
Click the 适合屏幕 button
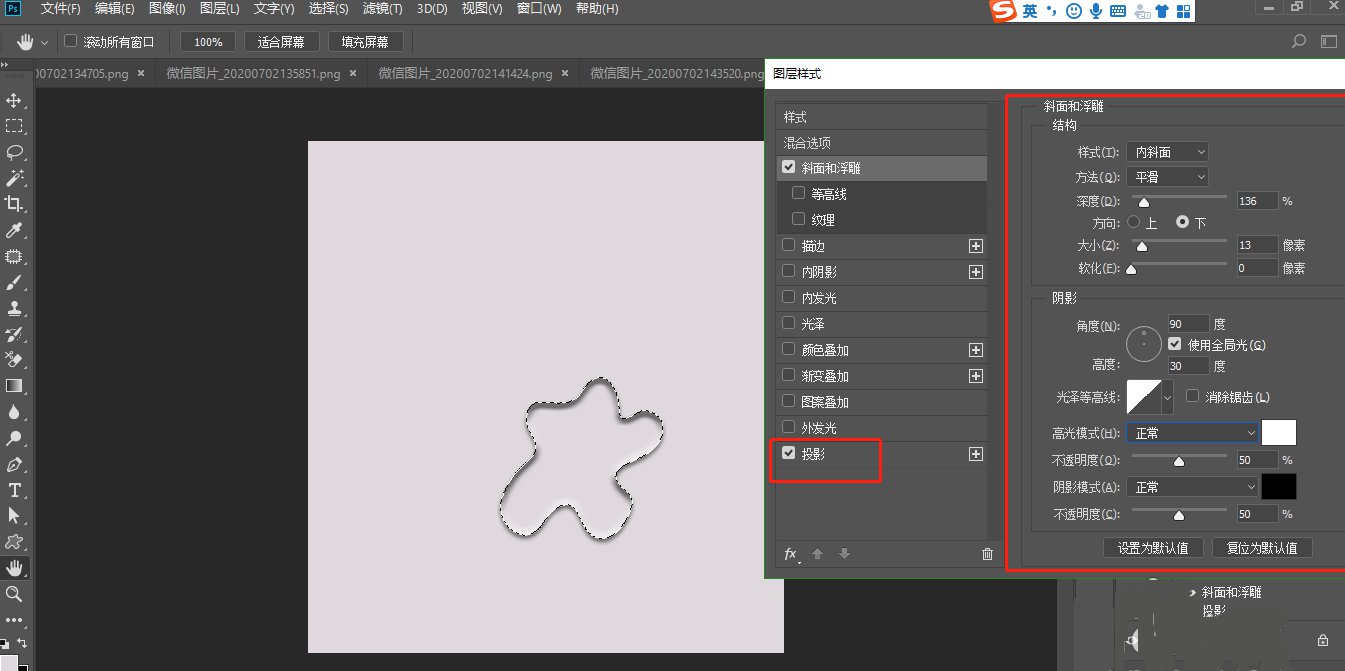pos(281,42)
